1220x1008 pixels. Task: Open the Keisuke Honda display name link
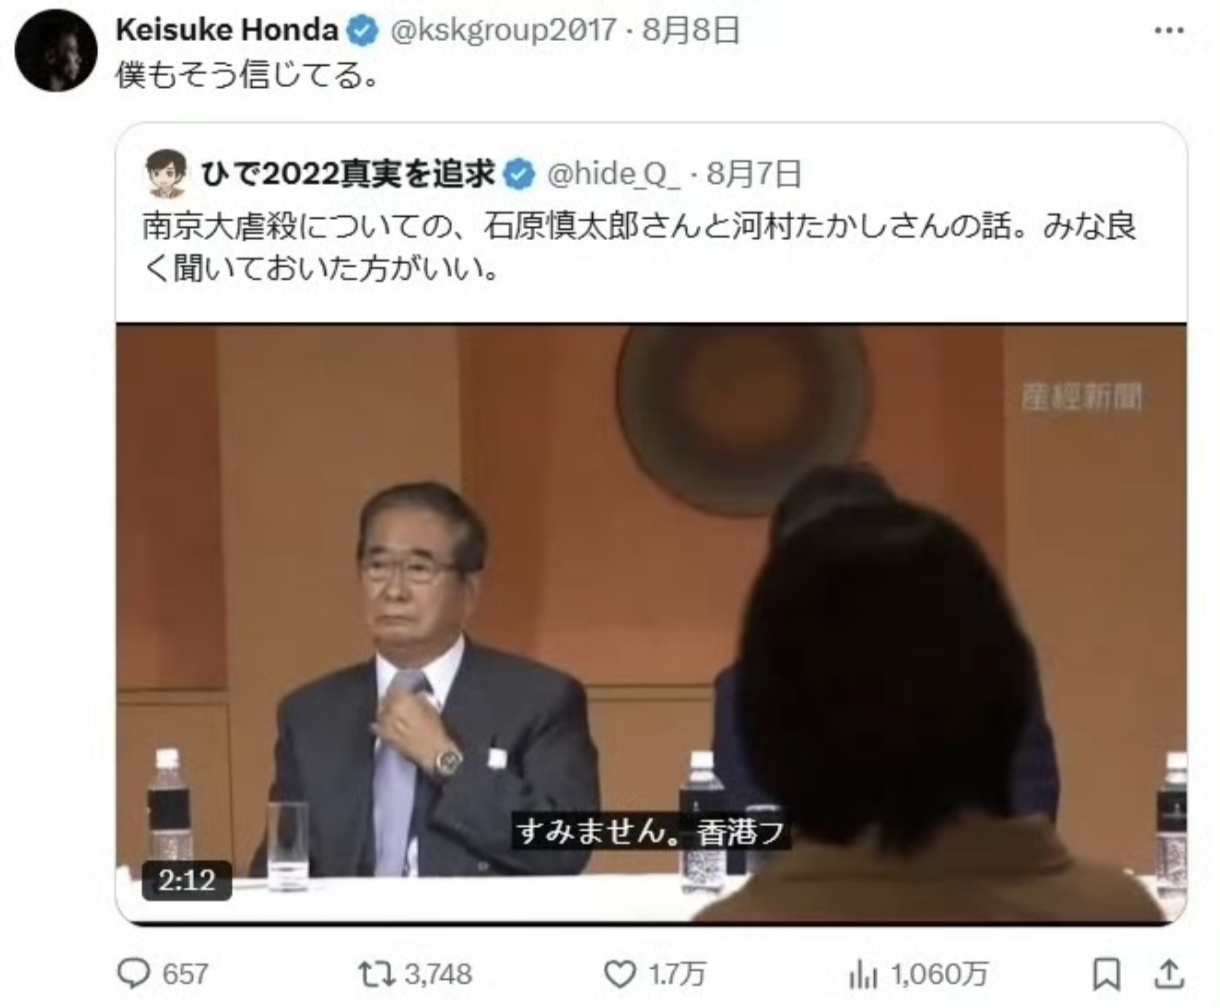pos(228,31)
